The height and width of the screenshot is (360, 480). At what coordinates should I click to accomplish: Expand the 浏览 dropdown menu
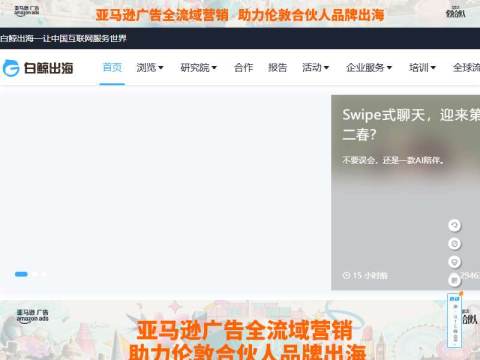coord(150,68)
